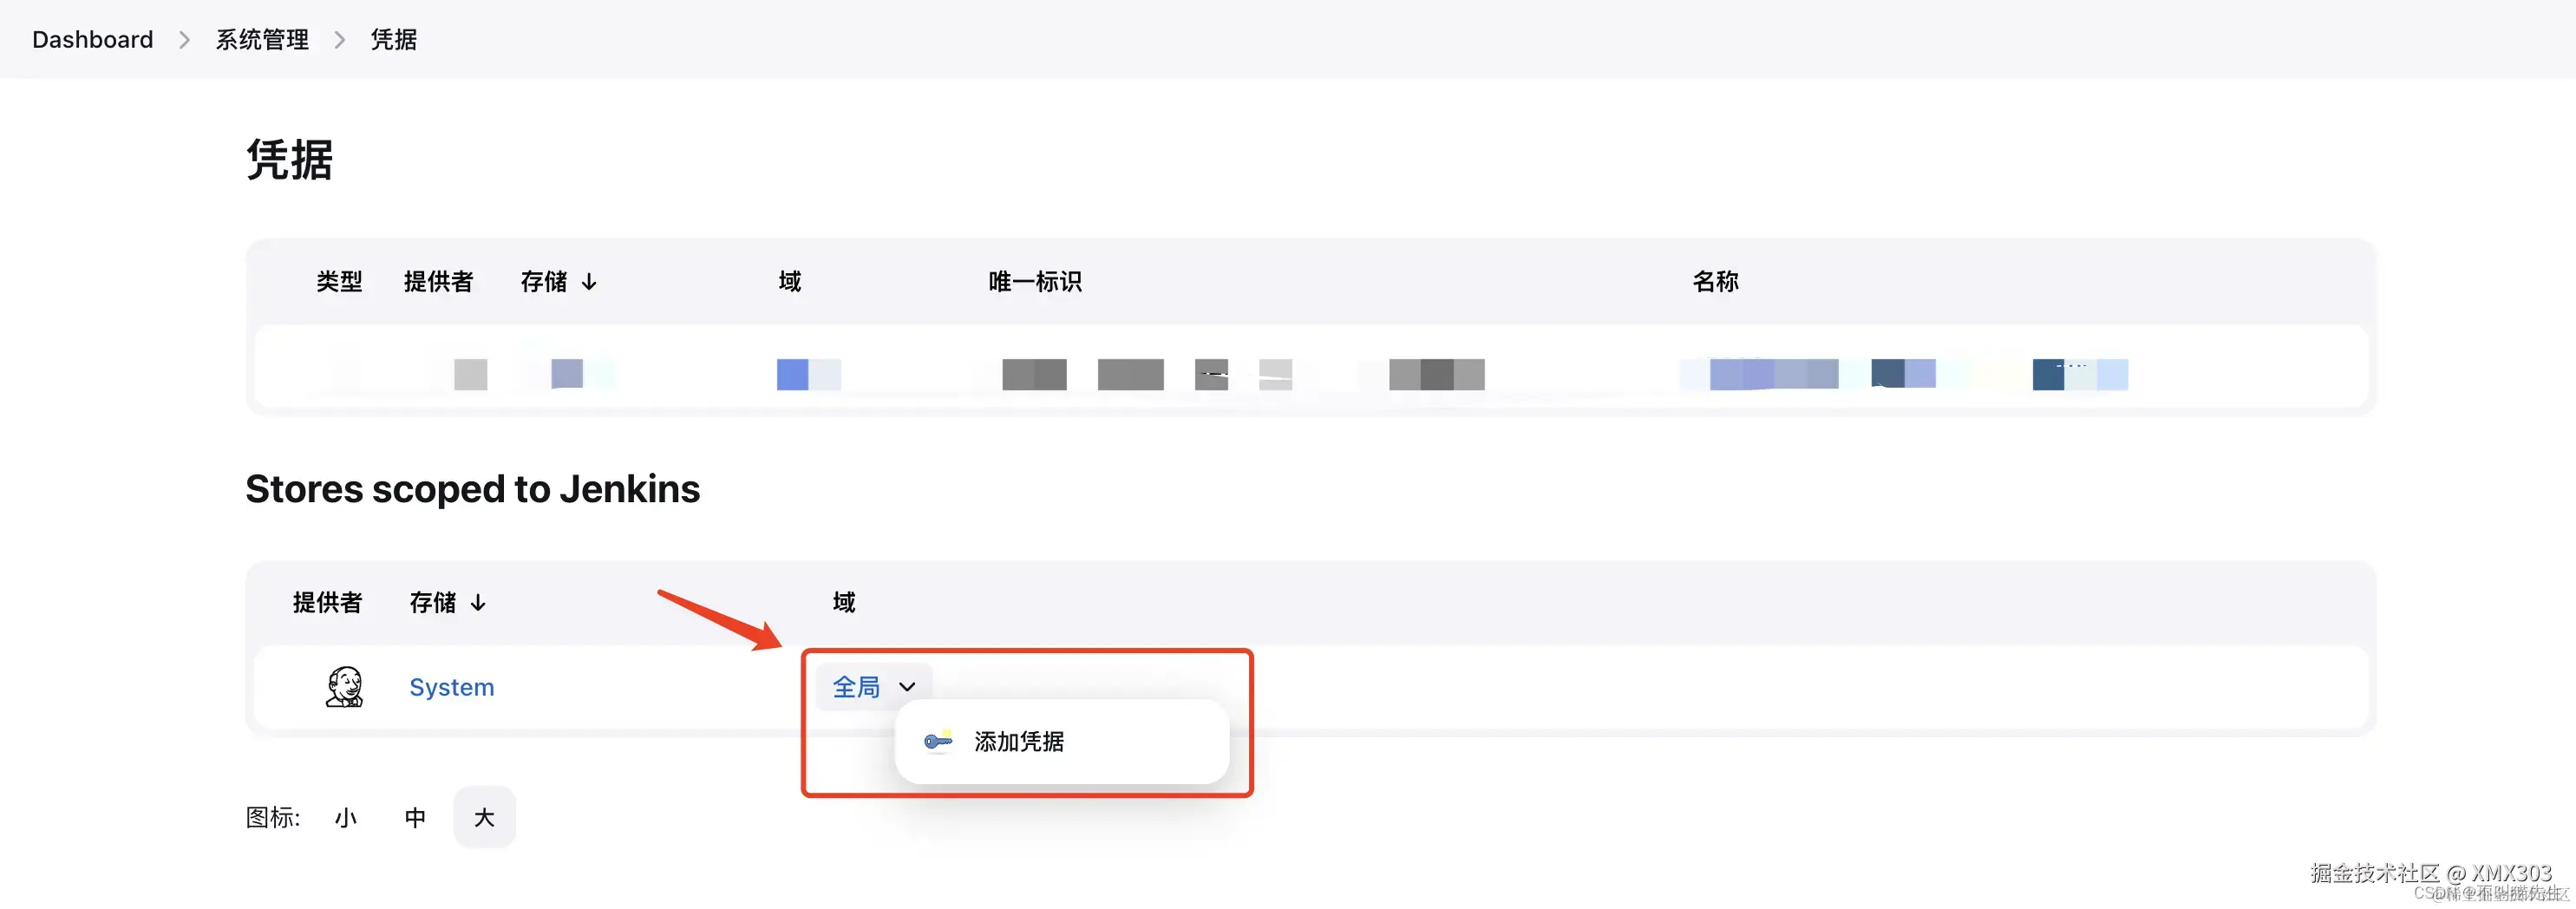The width and height of the screenshot is (2576, 909).
Task: Sort credentials by the 类型 column header
Action: coord(338,281)
